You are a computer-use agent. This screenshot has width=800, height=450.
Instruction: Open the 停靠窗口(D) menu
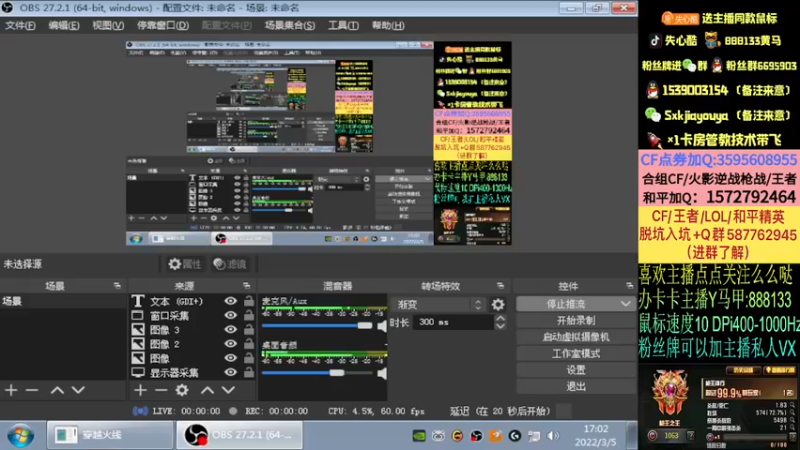pos(163,26)
